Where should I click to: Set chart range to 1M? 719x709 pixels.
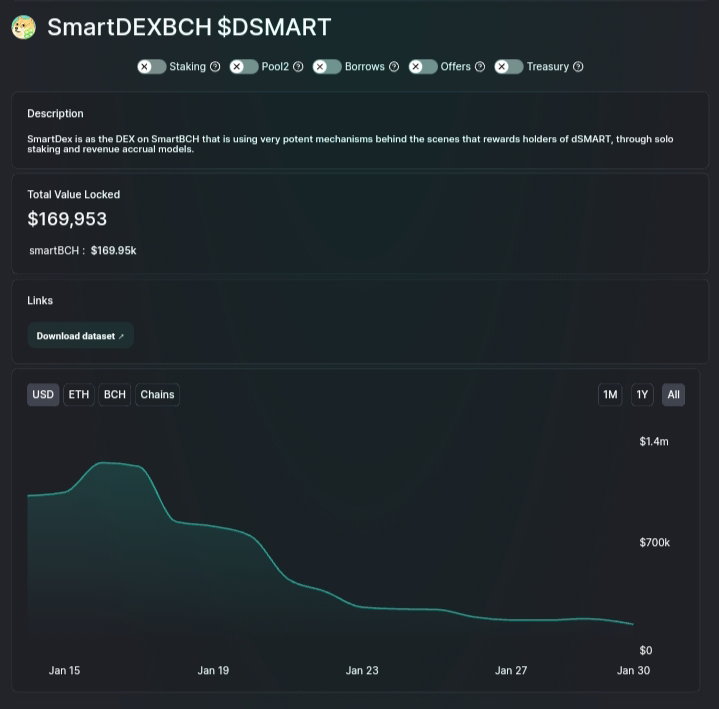click(610, 394)
